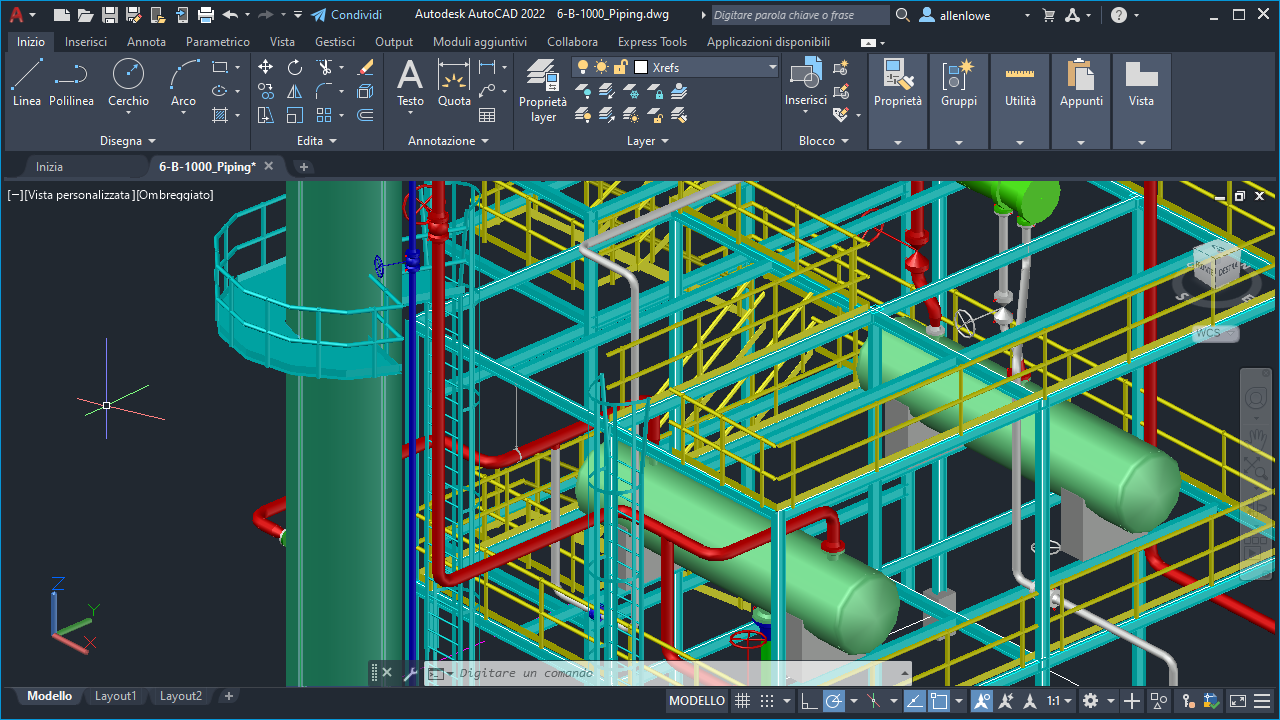Toggle the drawing grid display

pos(743,701)
